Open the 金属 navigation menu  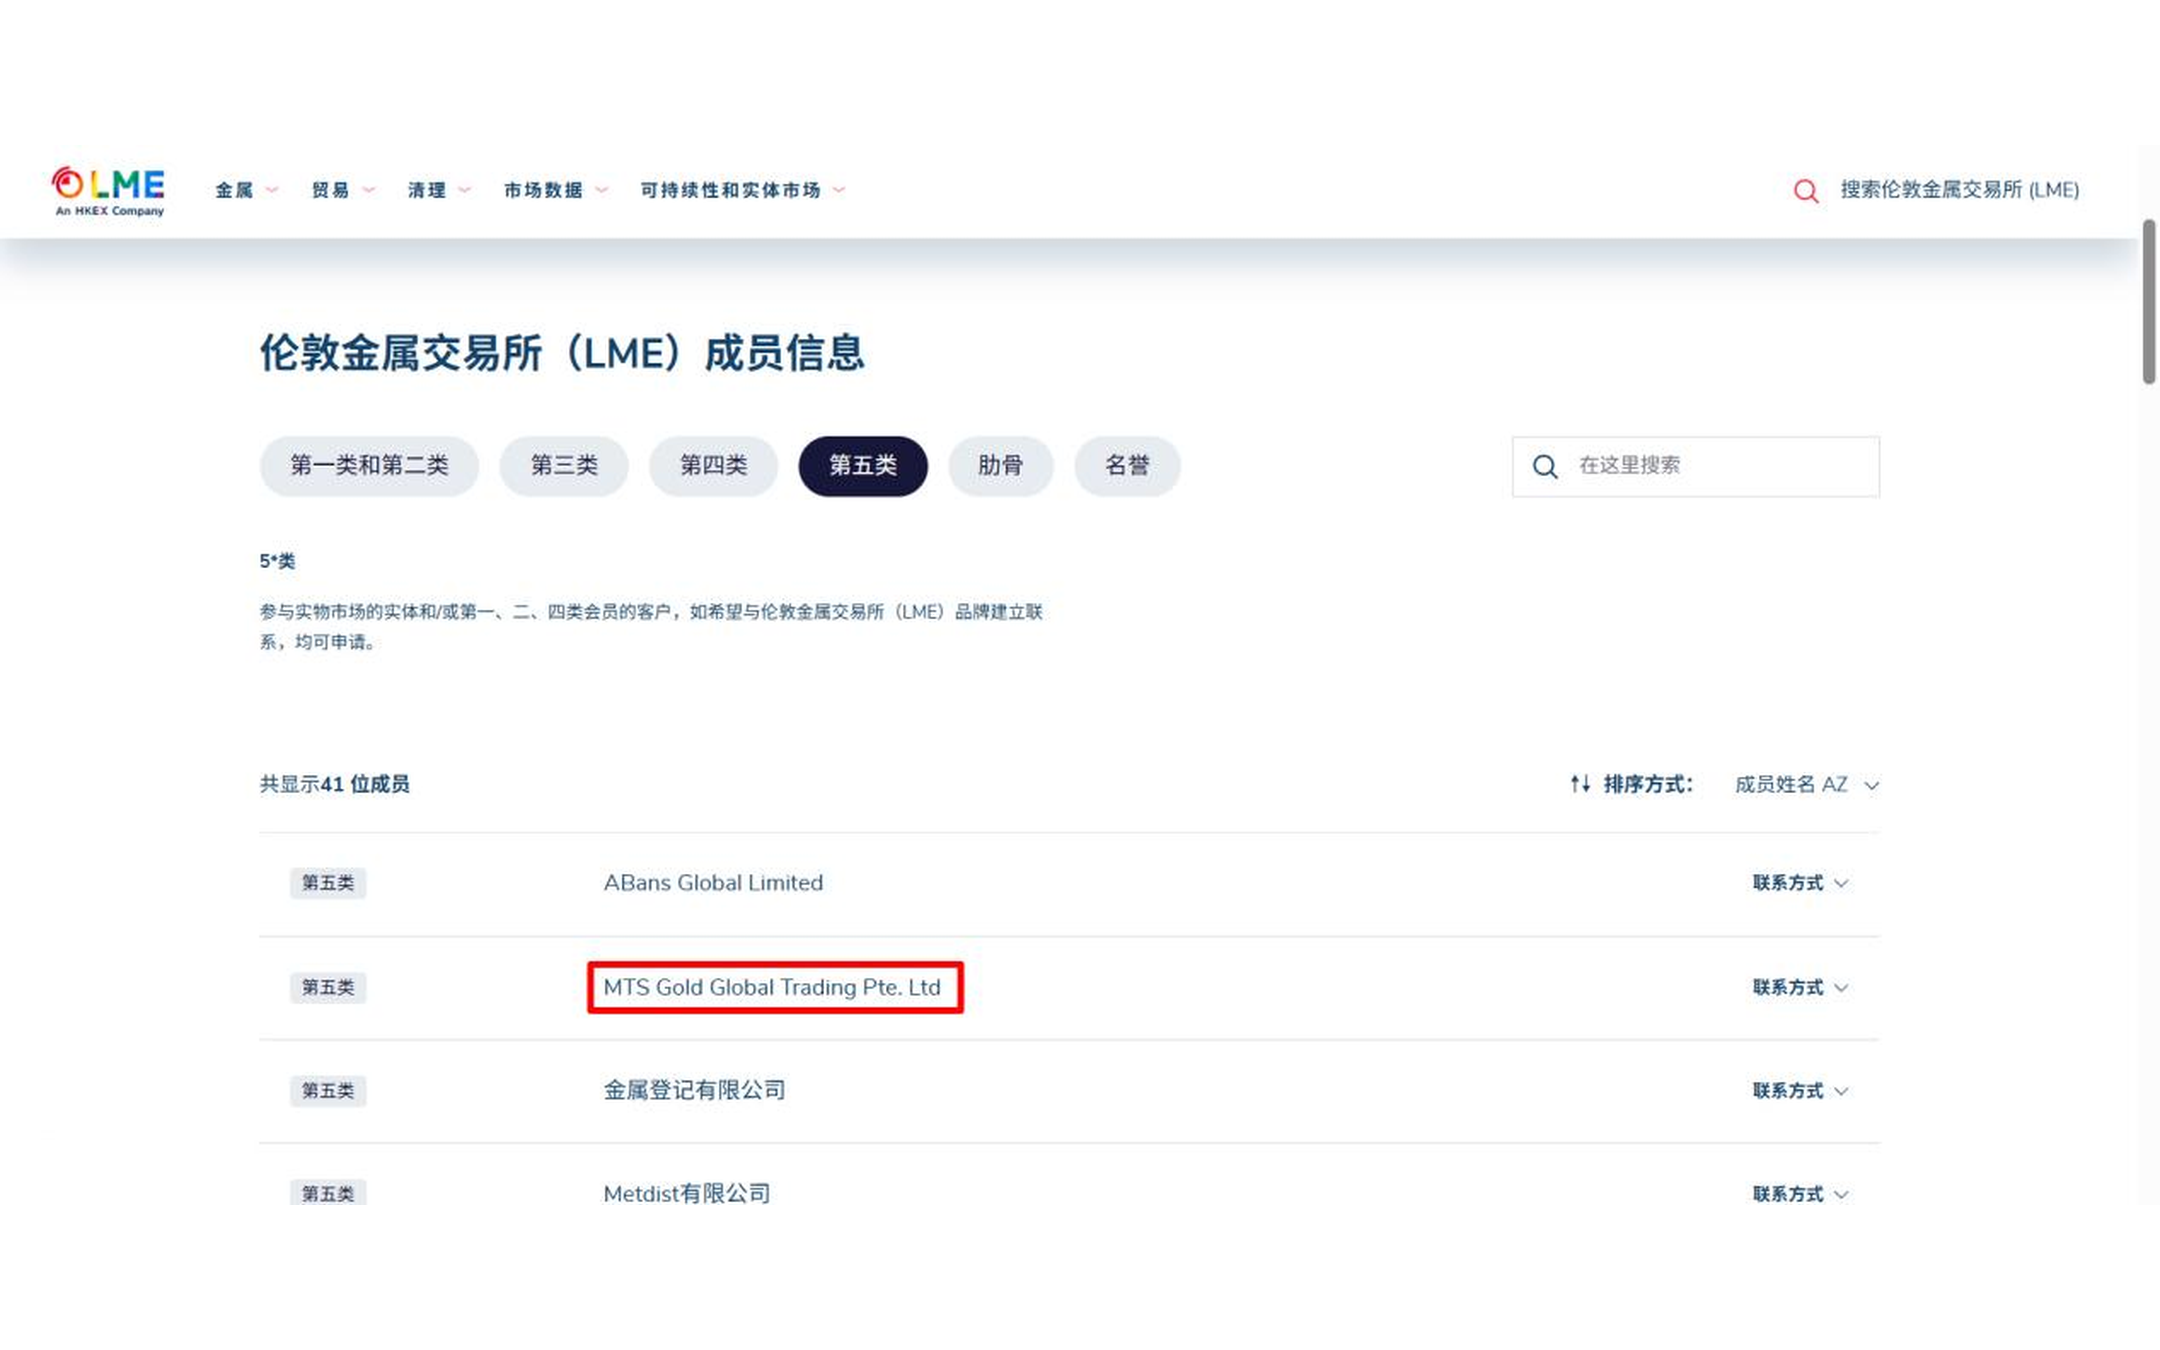(246, 190)
